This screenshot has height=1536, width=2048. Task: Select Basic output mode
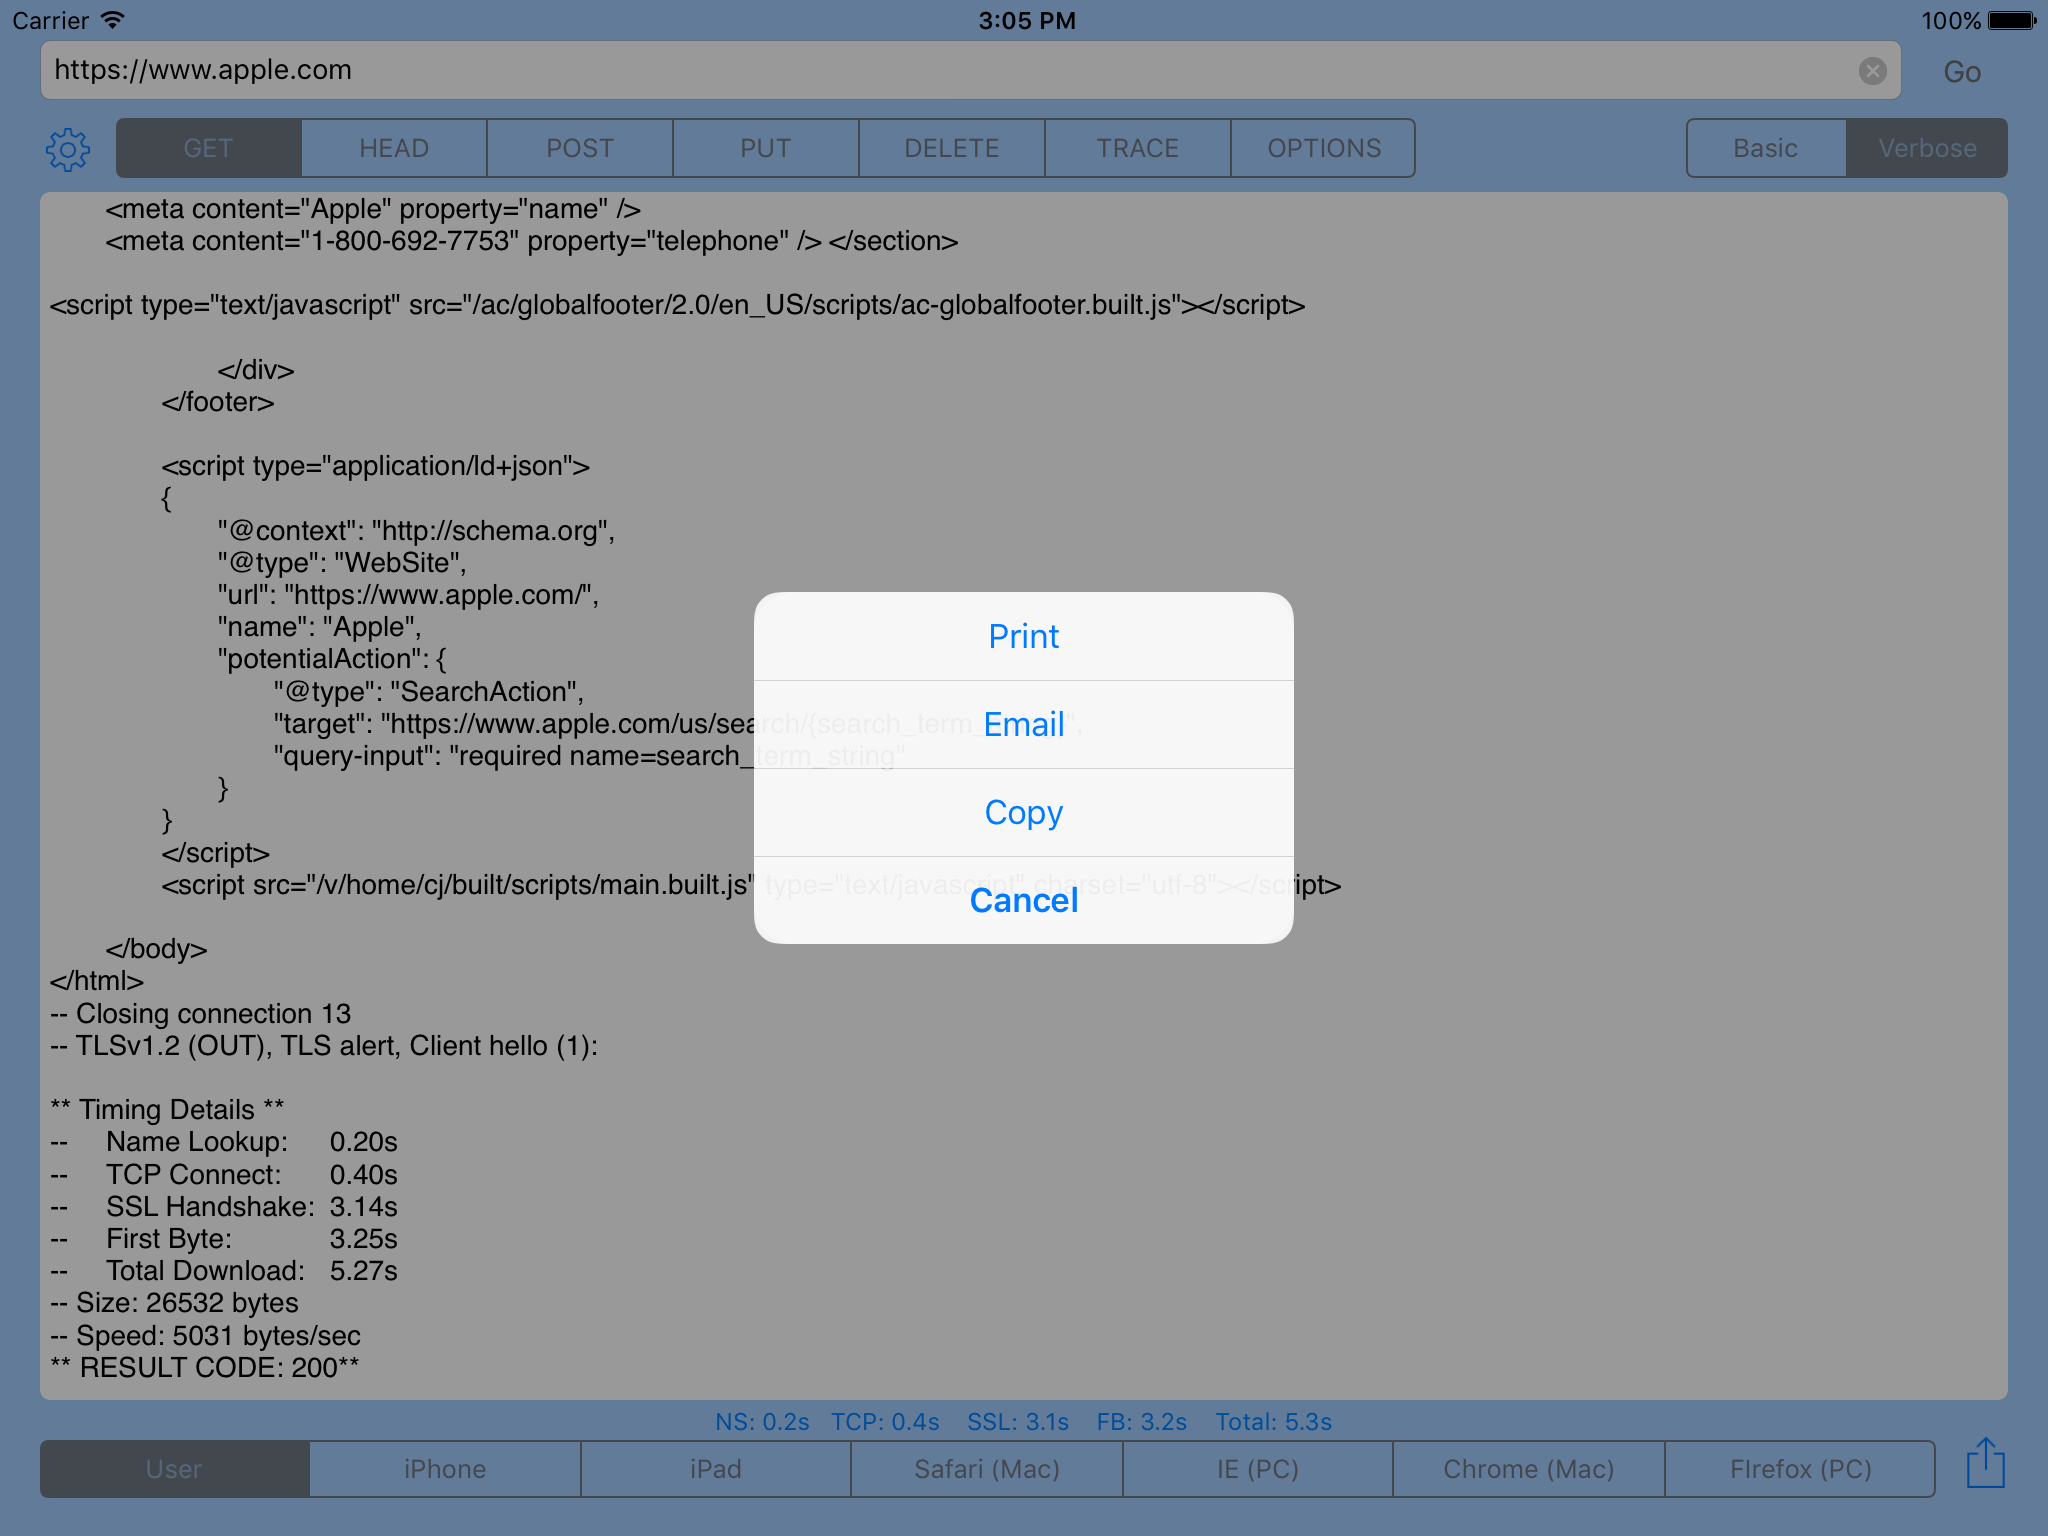(1766, 148)
